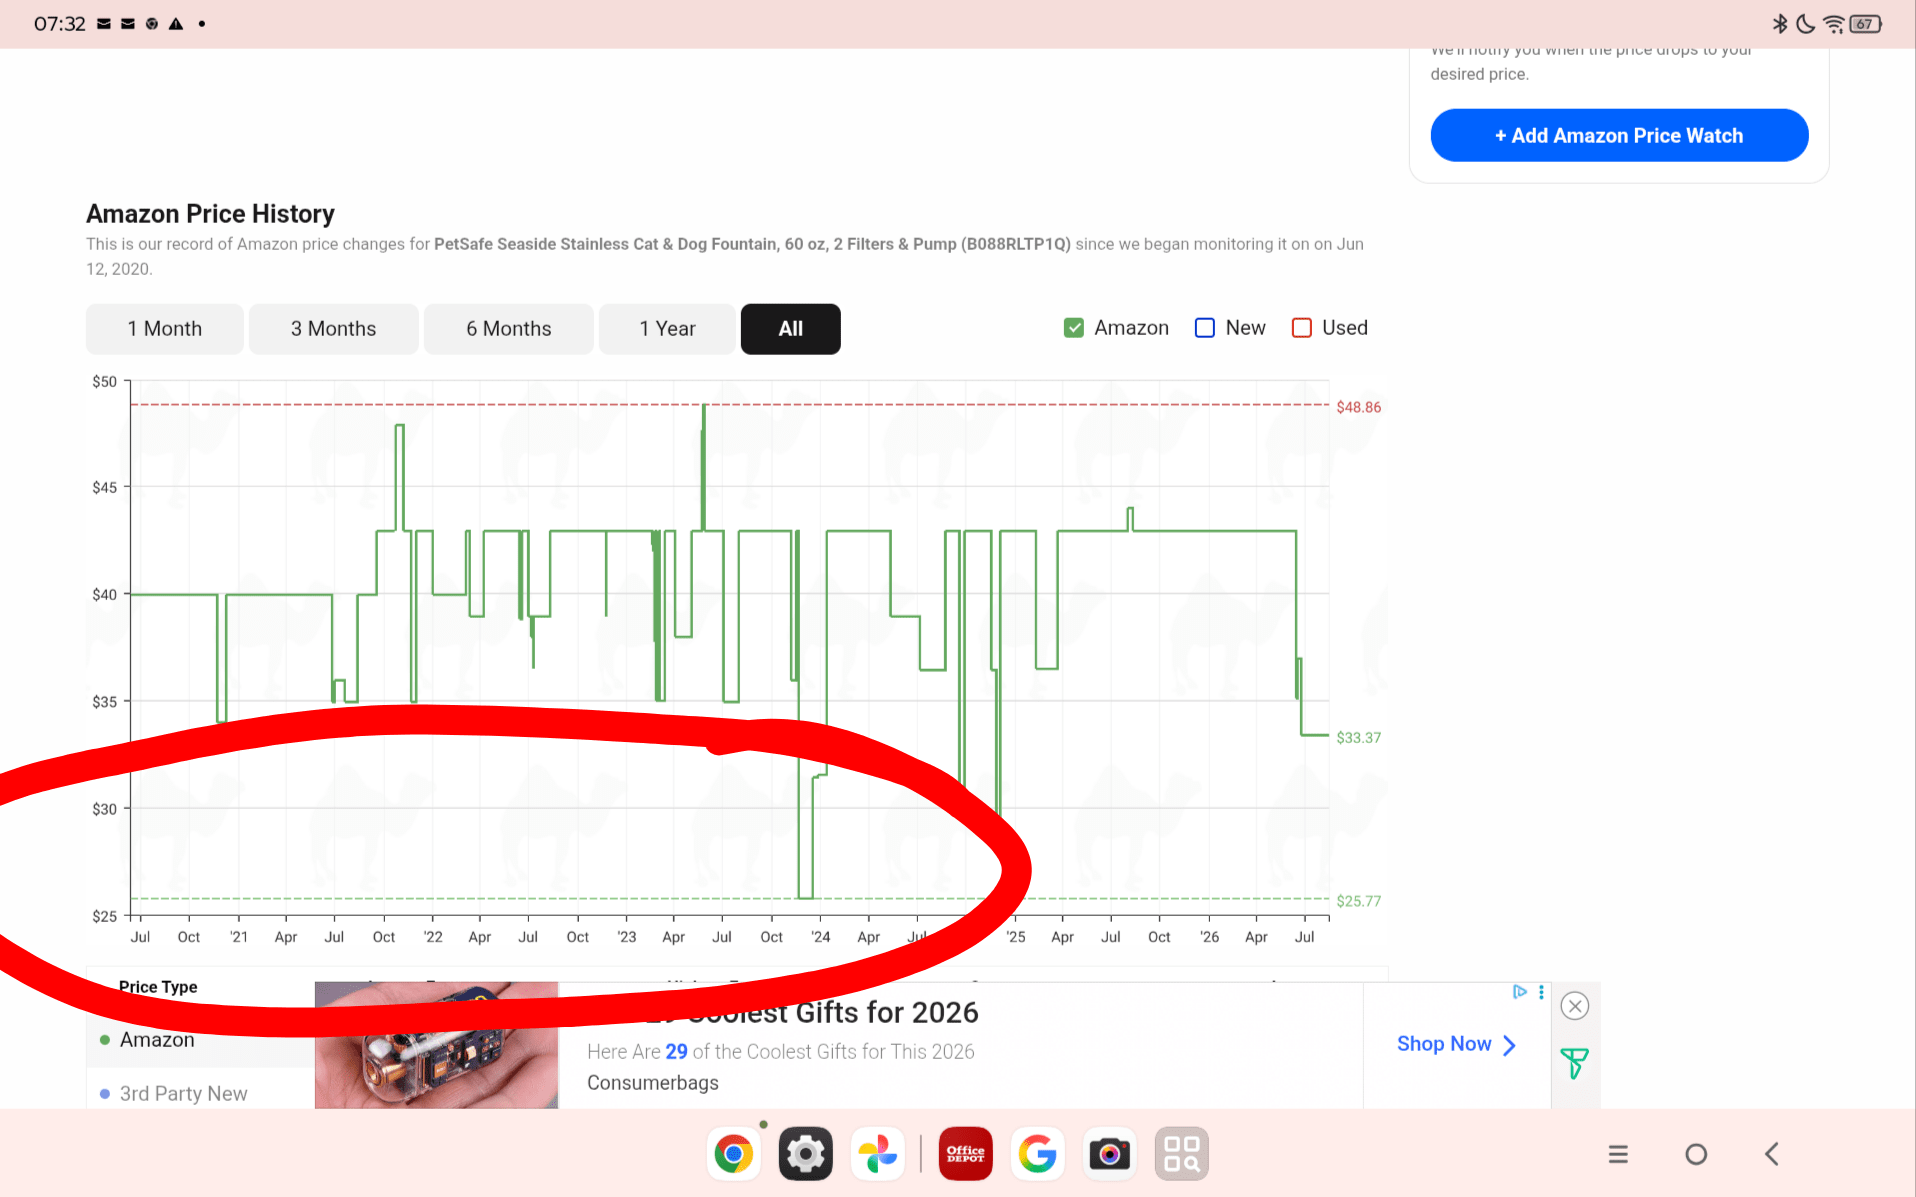Check the Wi-Fi status icon
The height and width of the screenshot is (1197, 1916).
point(1834,24)
